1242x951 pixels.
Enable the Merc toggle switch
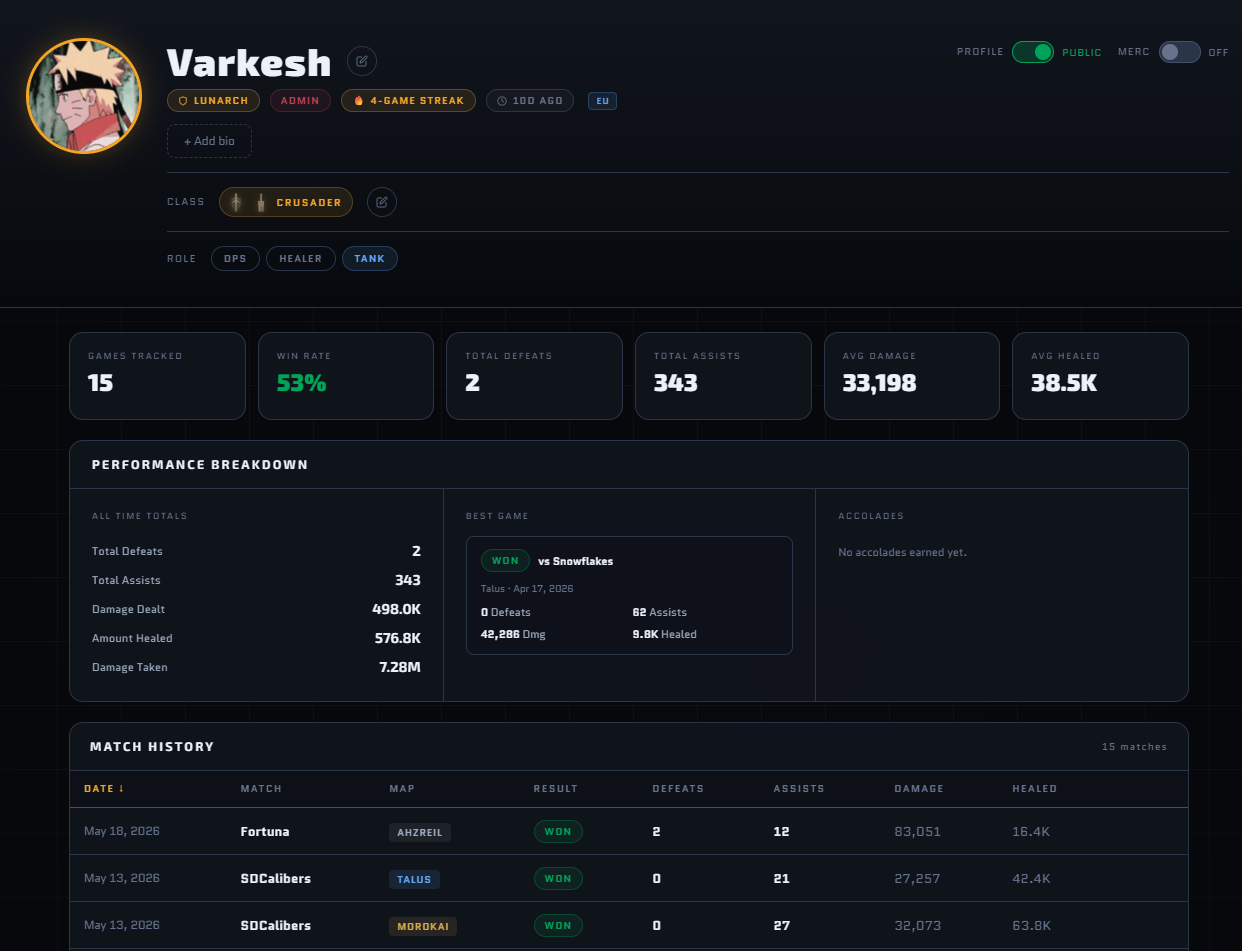(x=1180, y=52)
